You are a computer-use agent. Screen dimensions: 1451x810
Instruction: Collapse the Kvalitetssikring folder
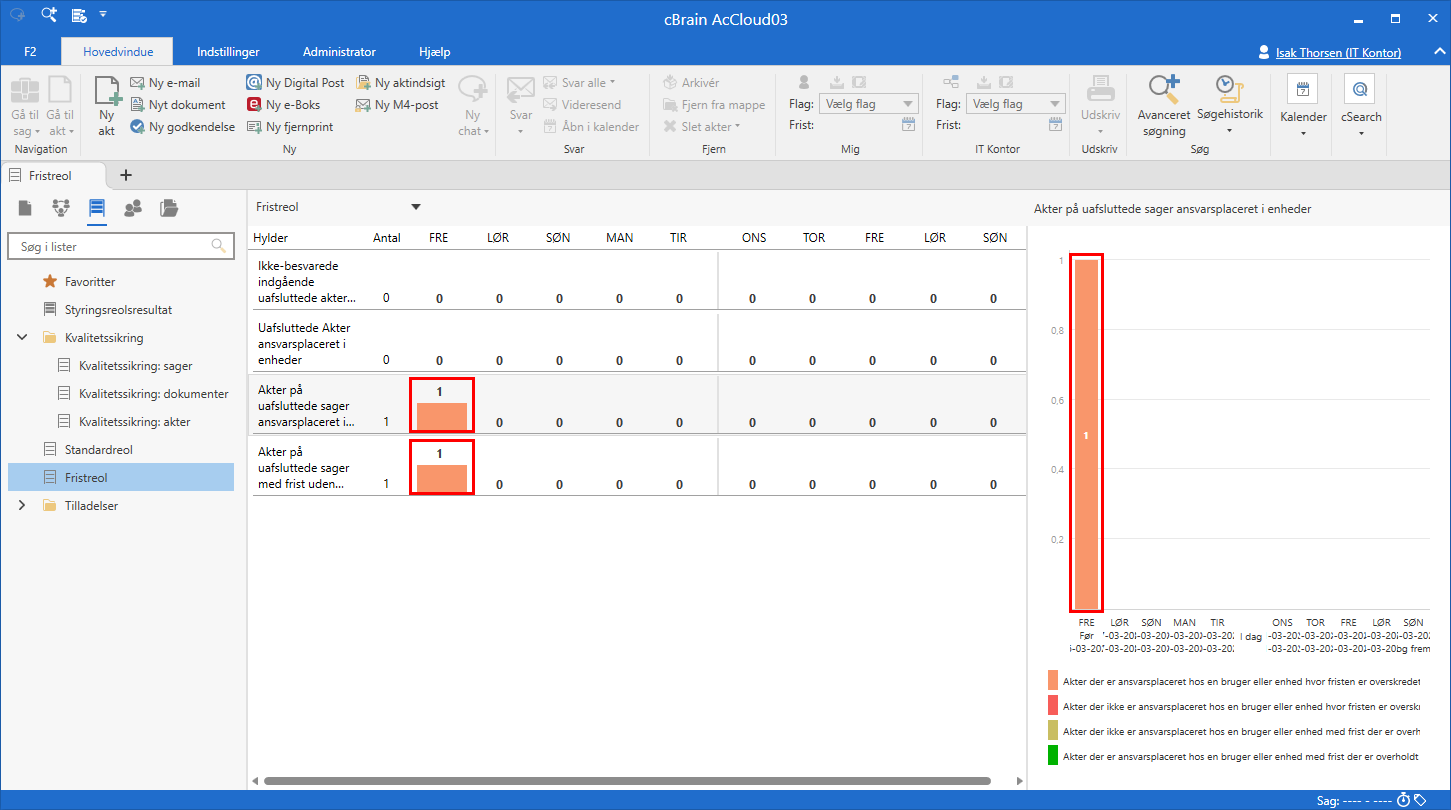point(22,337)
